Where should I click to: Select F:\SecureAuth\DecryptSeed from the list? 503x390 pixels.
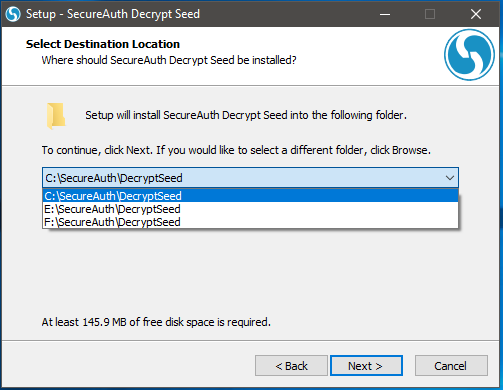(x=250, y=222)
